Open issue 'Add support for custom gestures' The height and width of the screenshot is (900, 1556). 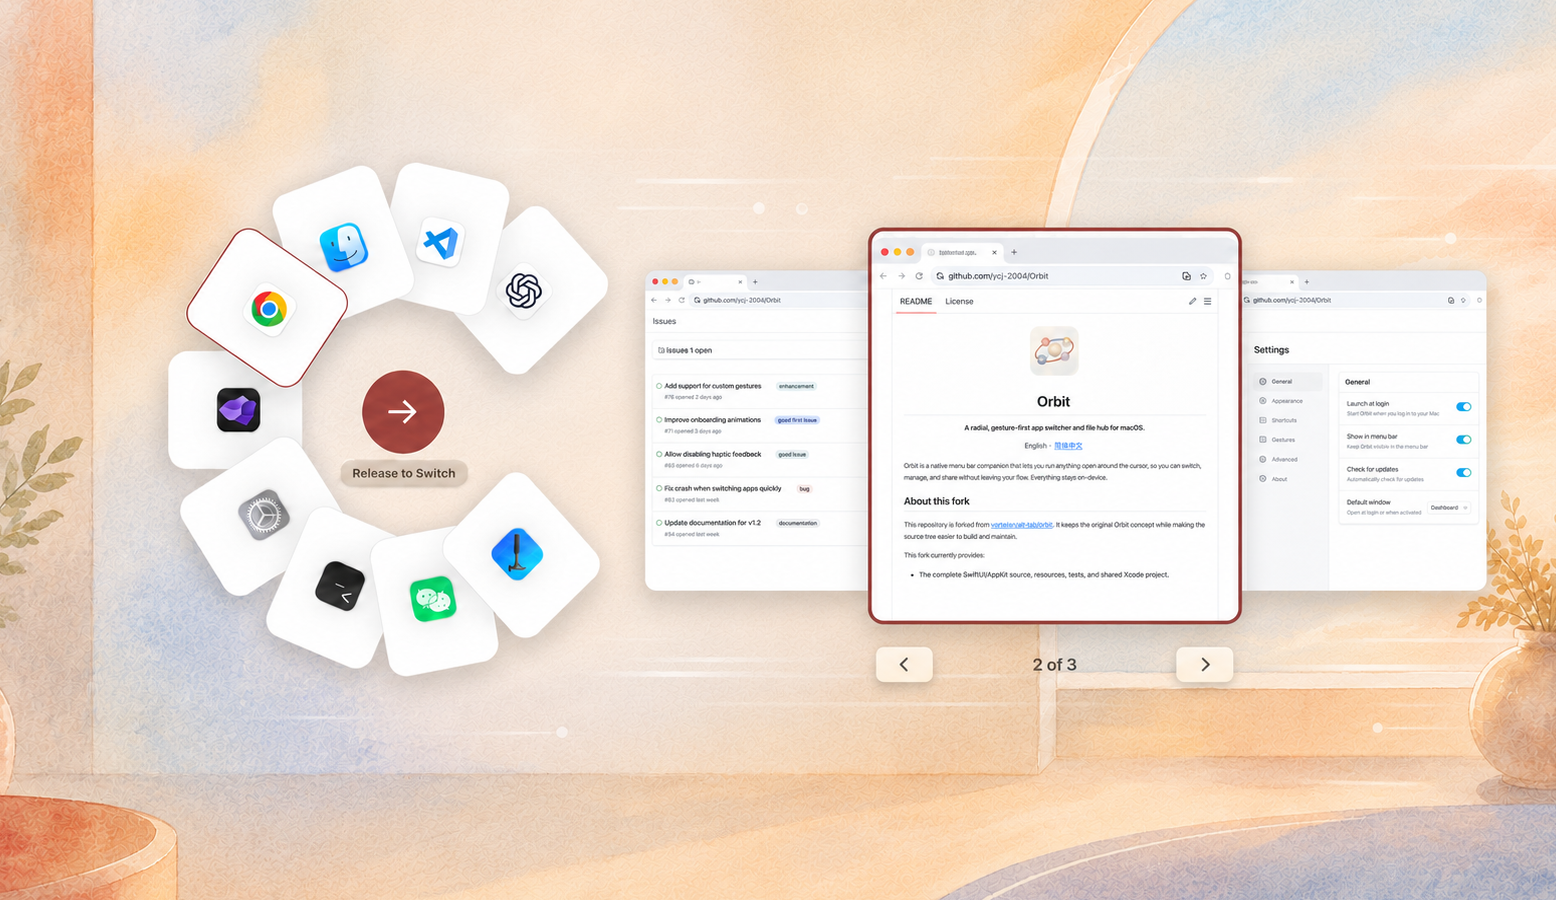pyautogui.click(x=713, y=386)
